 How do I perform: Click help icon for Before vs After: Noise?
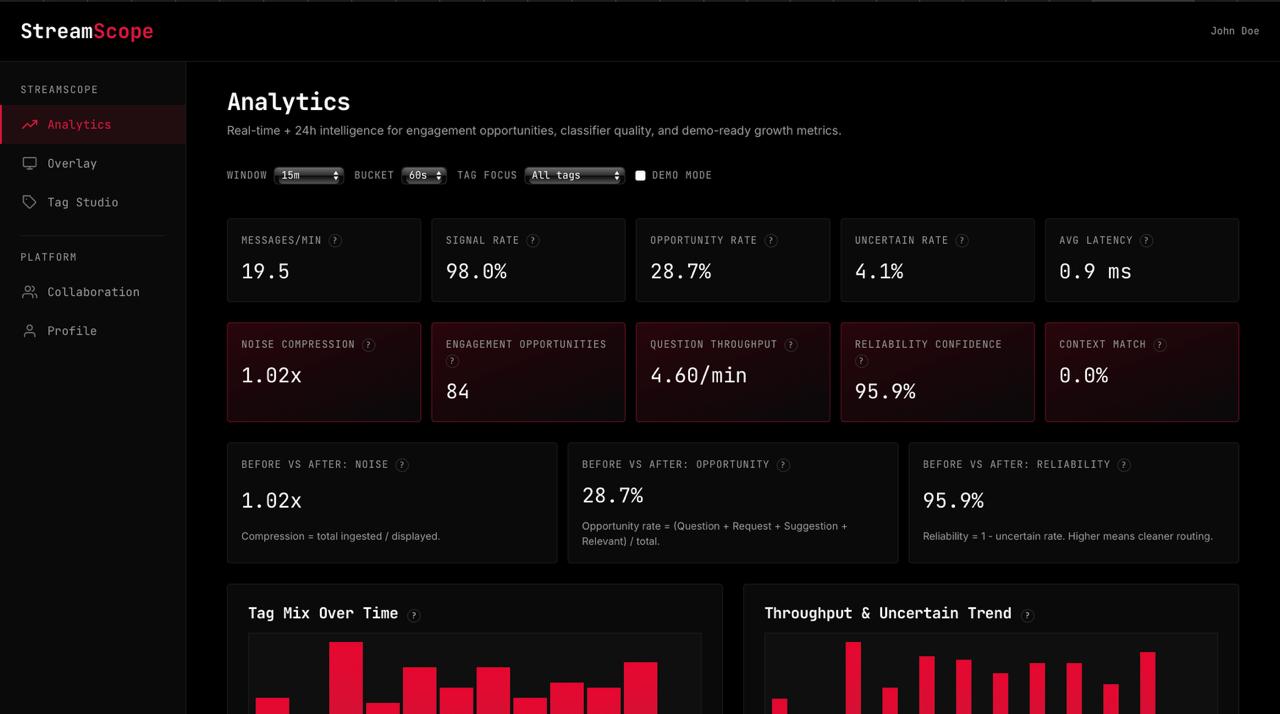pos(402,465)
